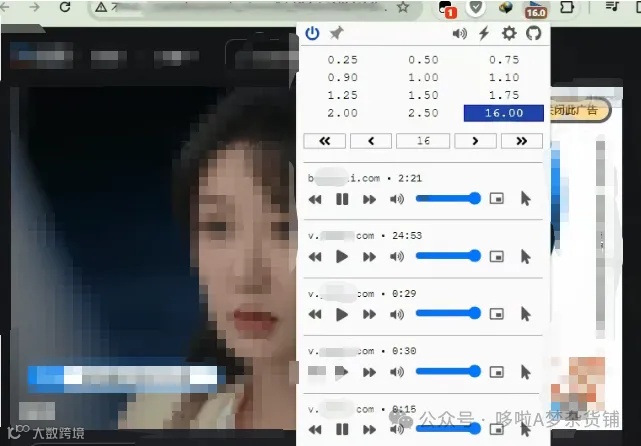The width and height of the screenshot is (641, 446).
Task: Set playback speed to 2.00
Action: (343, 113)
